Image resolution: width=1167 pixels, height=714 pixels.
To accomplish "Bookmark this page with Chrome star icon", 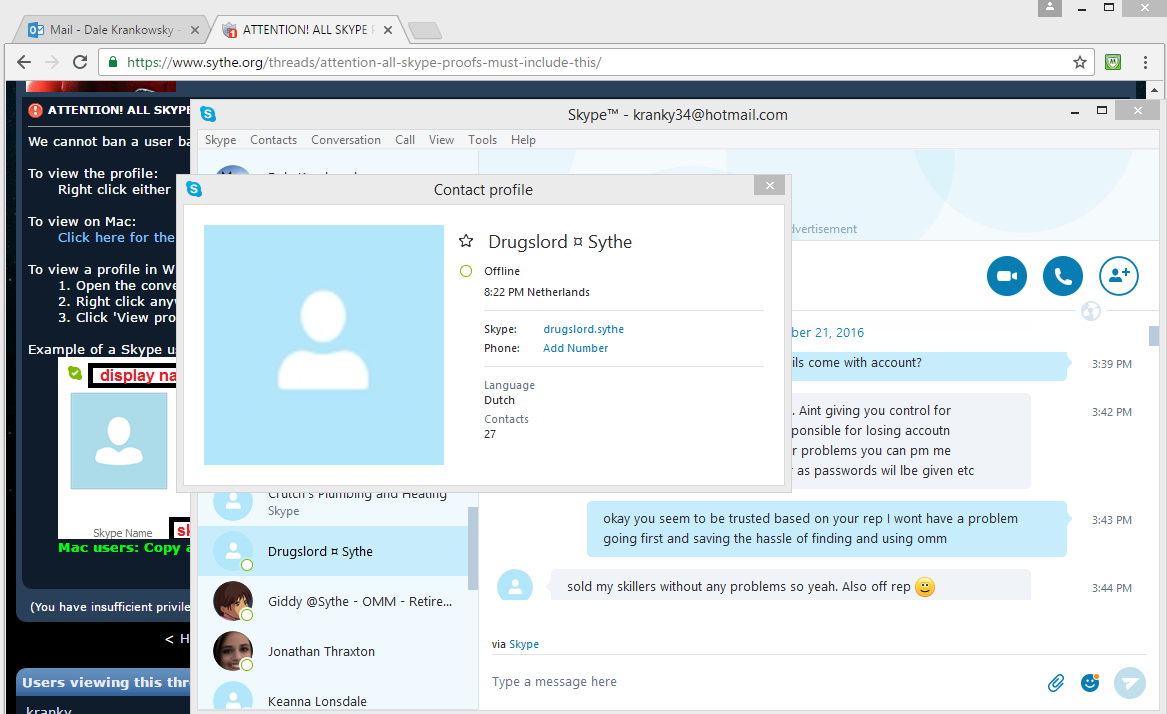I will click(1080, 63).
